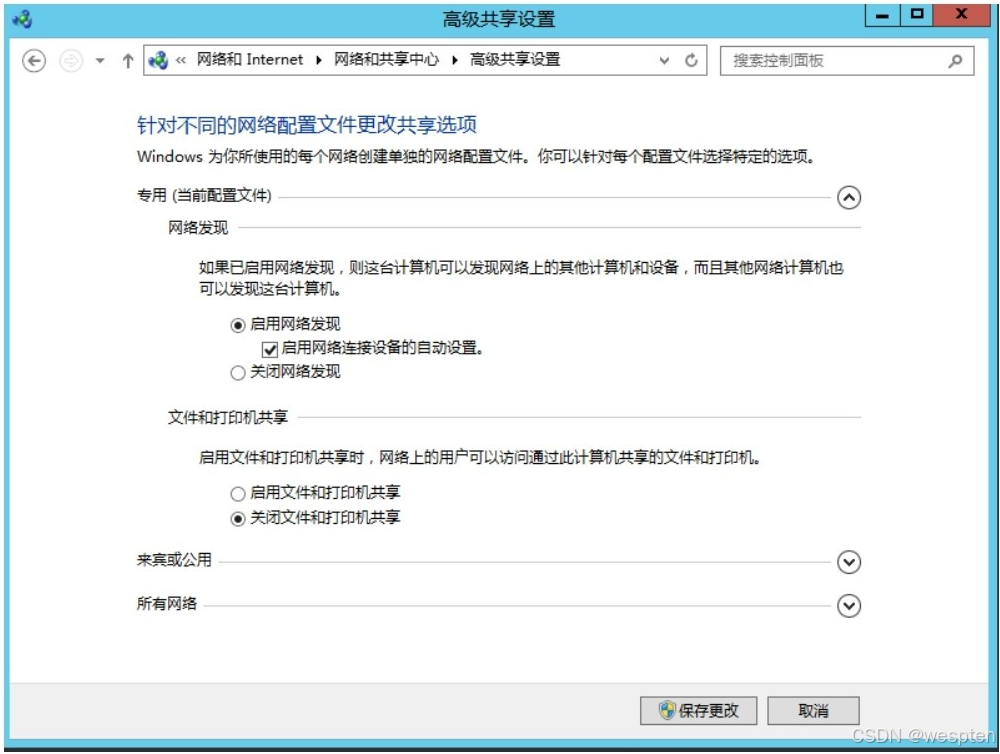
Task: Refresh the address bar location
Action: click(691, 61)
